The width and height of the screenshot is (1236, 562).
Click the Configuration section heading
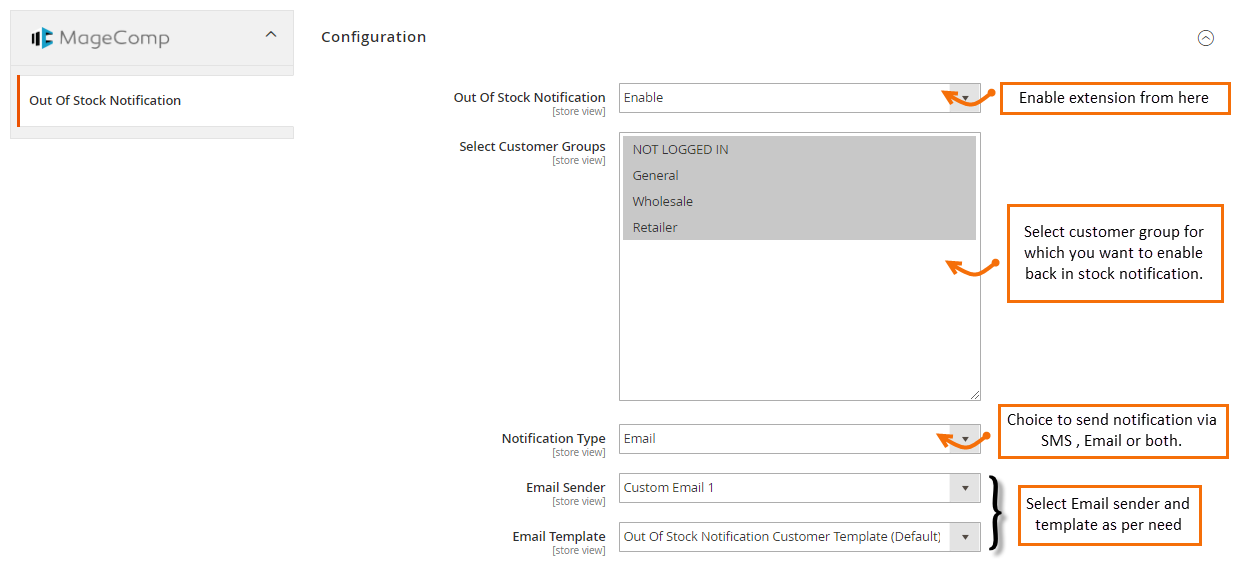point(373,37)
